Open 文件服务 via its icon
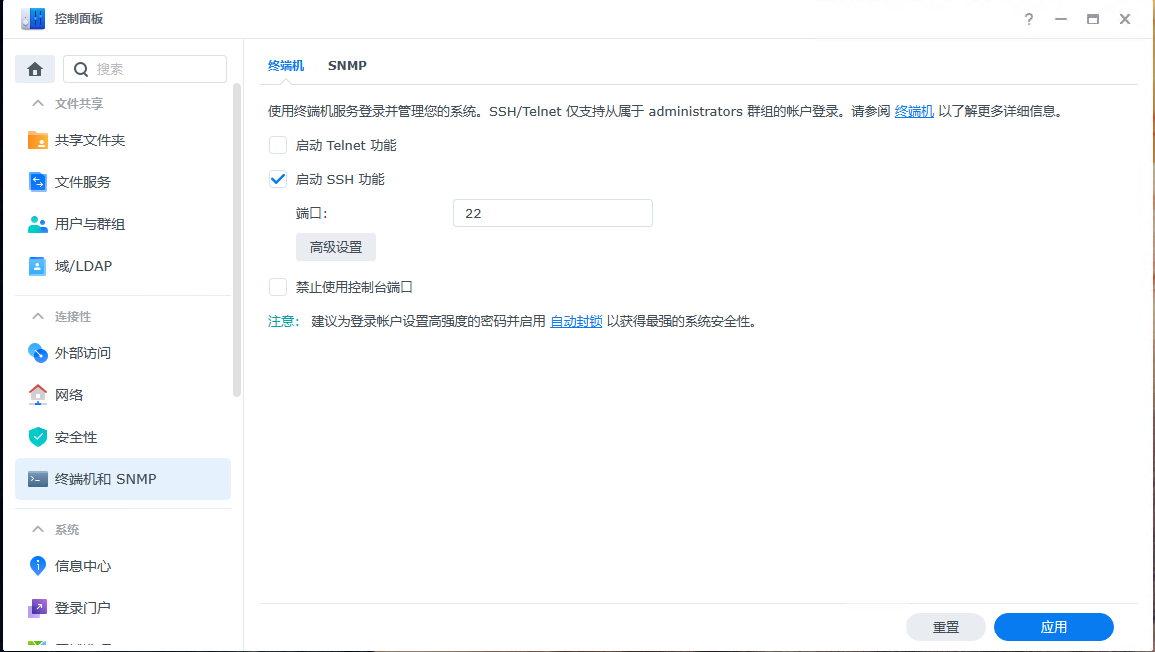 (x=38, y=182)
